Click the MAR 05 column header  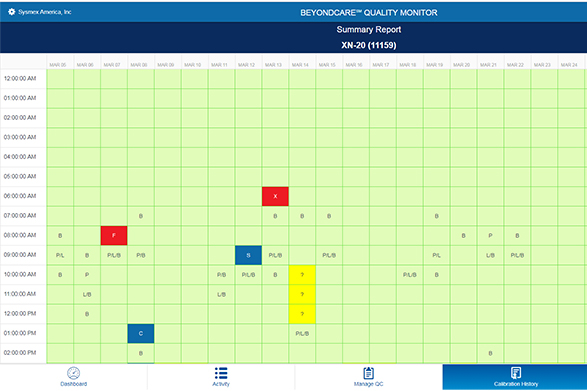pyautogui.click(x=58, y=65)
